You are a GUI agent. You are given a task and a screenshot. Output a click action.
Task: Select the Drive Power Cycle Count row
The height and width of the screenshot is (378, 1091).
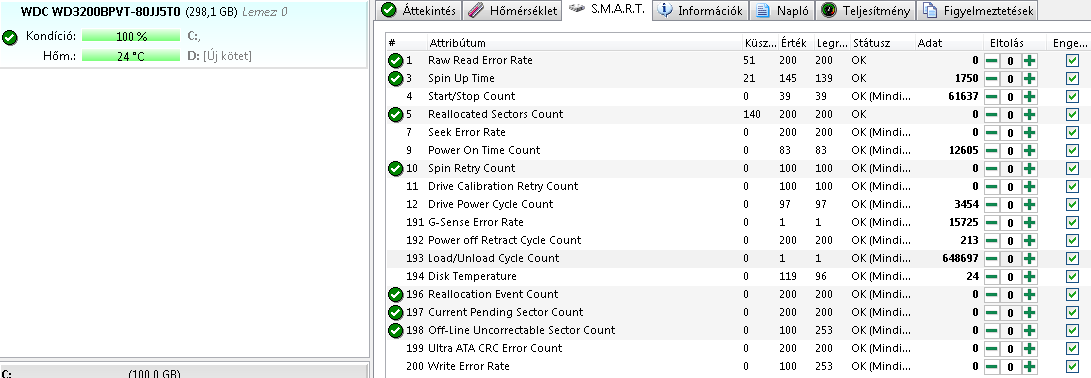tap(738, 205)
